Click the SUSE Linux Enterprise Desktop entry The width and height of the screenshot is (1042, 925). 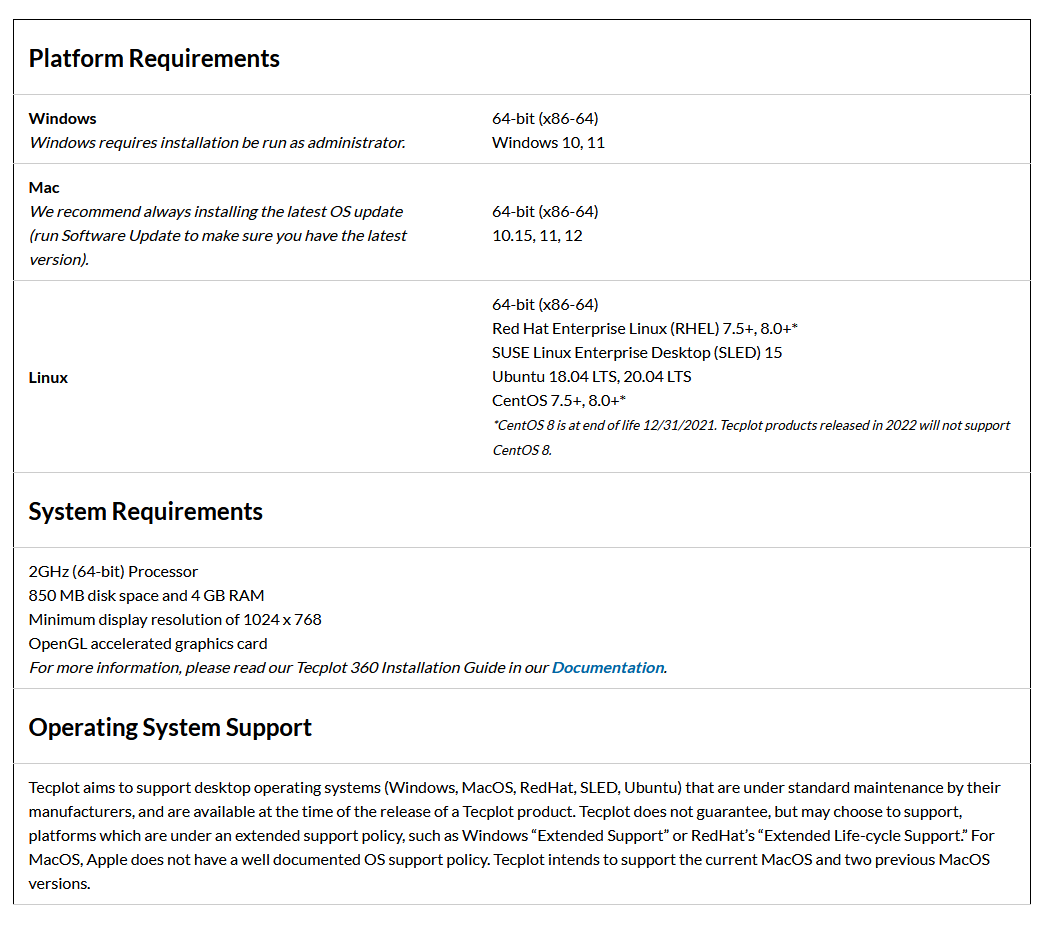[637, 352]
